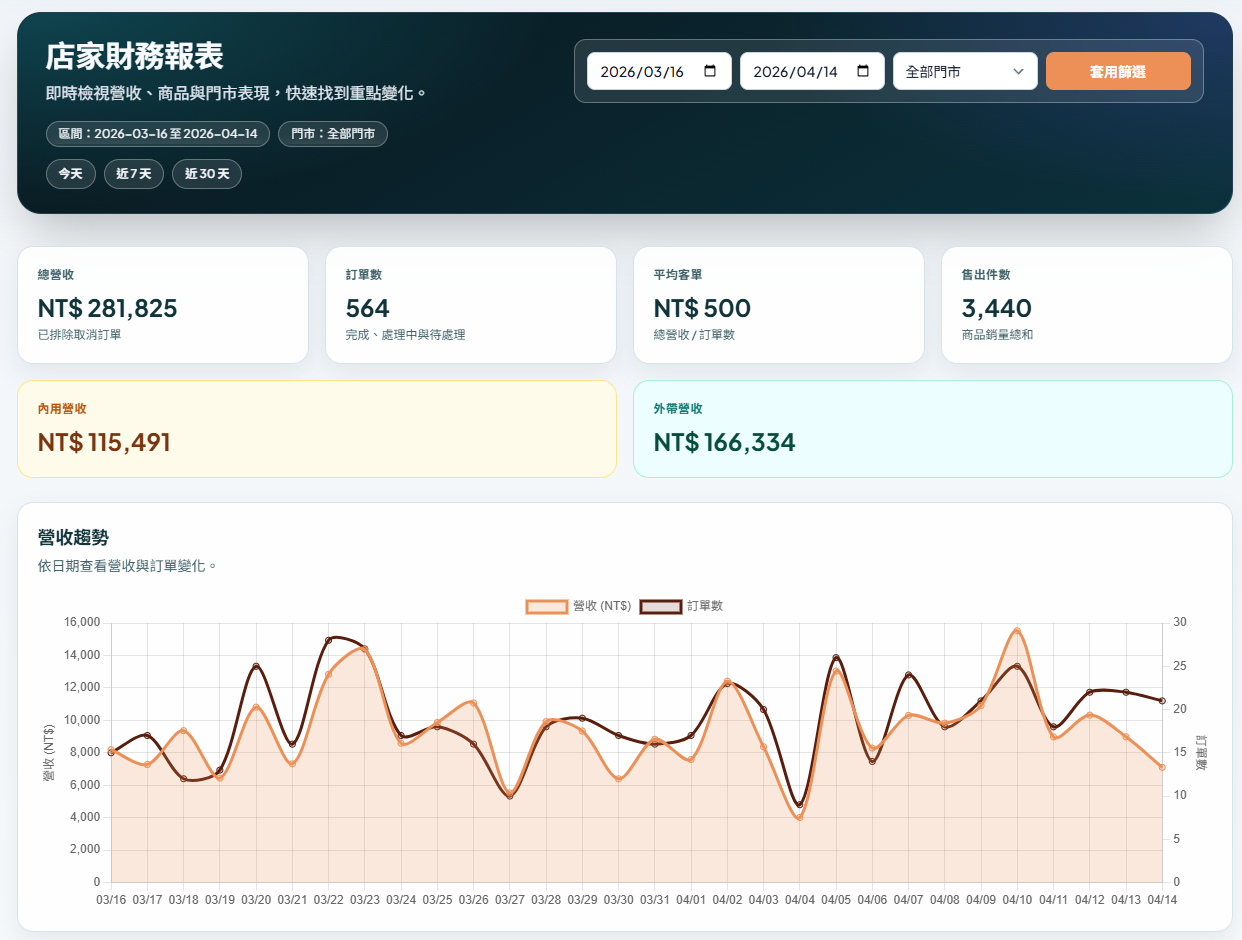Screen dimensions: 1242x940
Task: Click the 門市：全部門市 chip
Action: point(332,134)
